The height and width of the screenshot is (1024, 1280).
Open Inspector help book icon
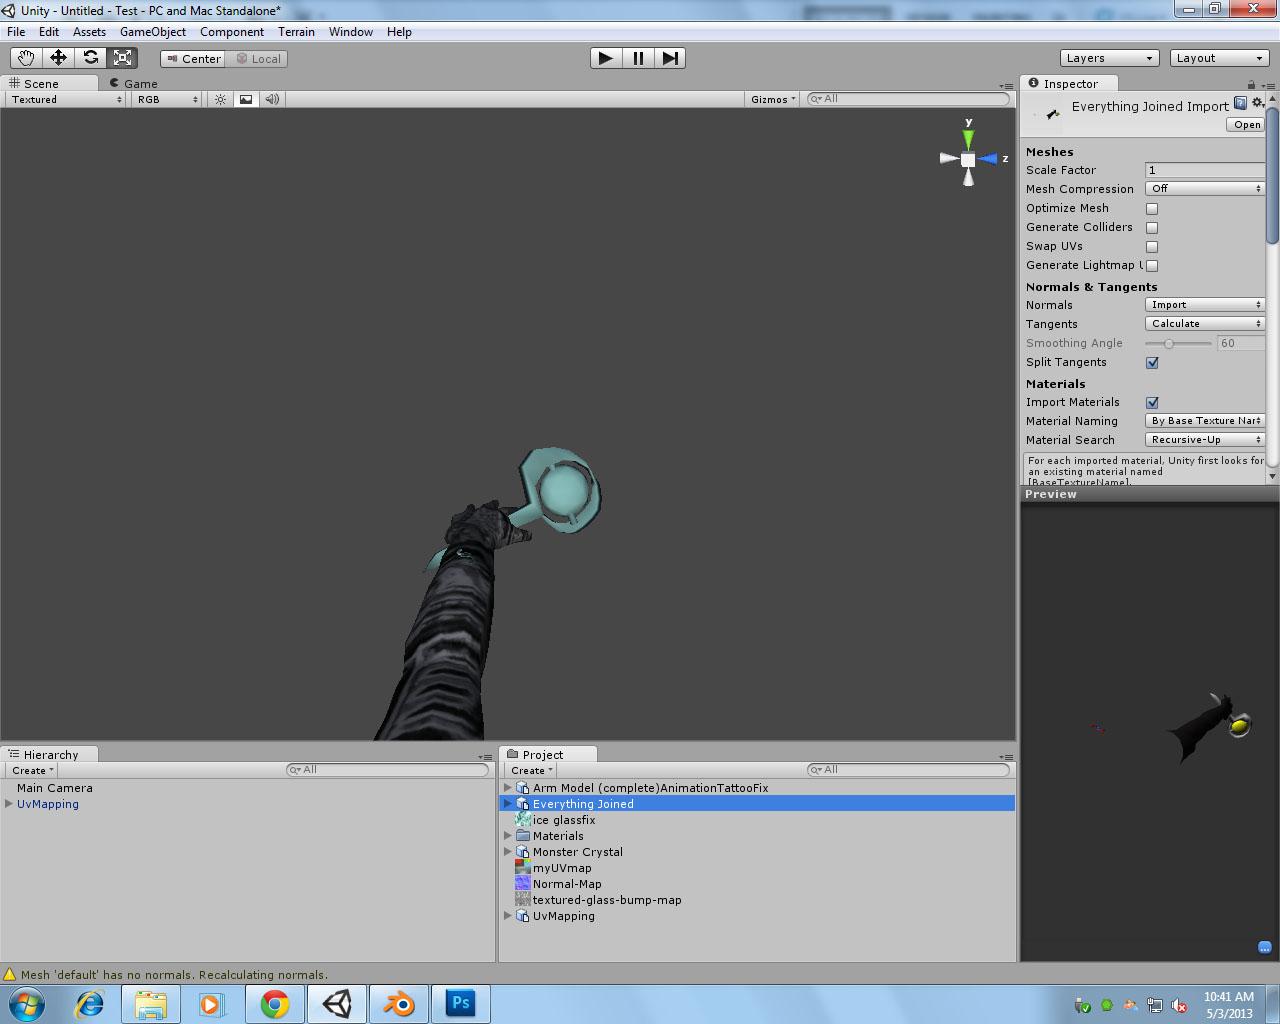click(x=1241, y=103)
